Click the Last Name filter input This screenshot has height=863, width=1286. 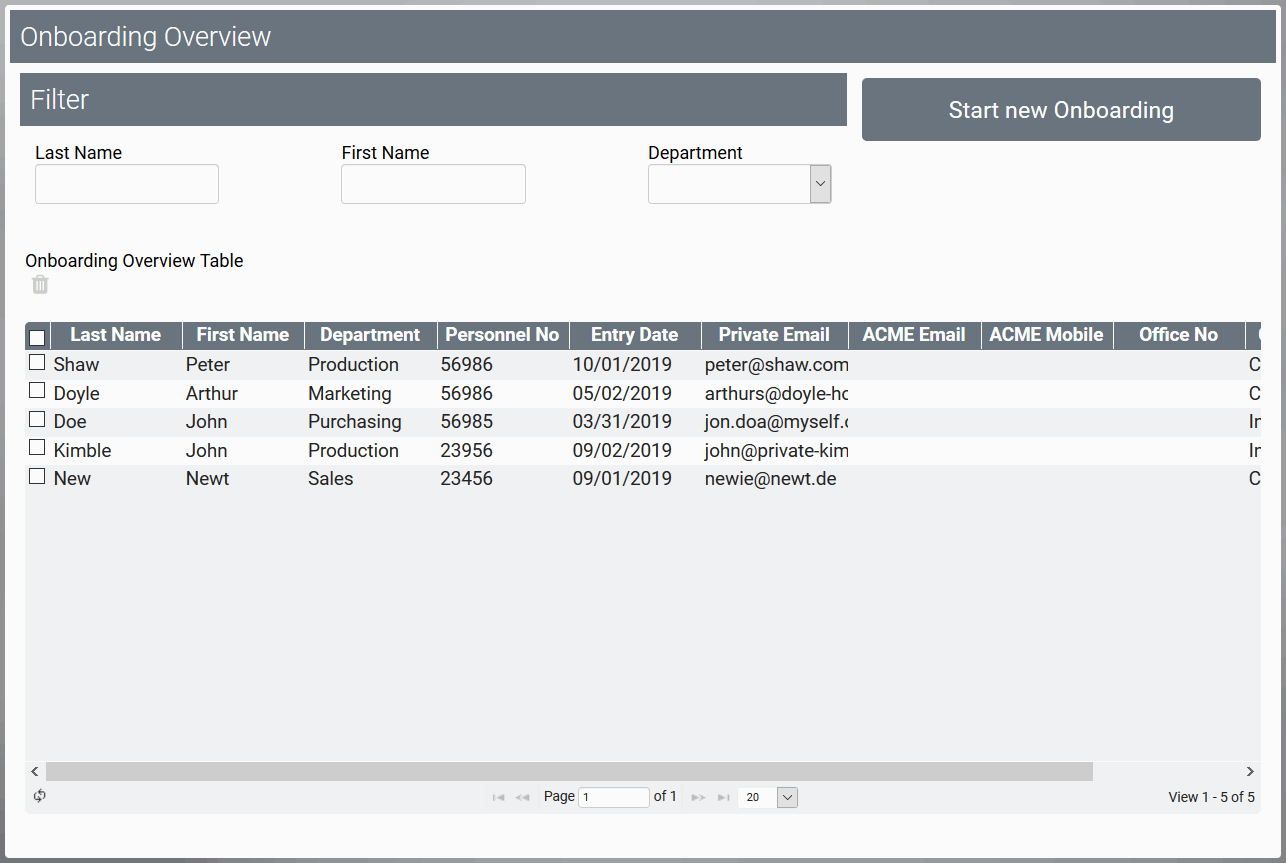(127, 184)
